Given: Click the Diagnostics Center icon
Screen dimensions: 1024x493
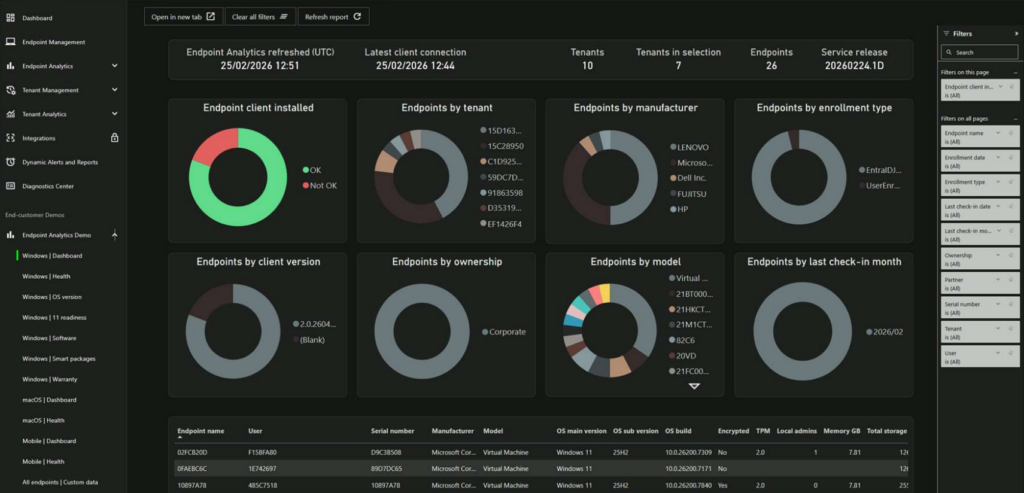Looking at the screenshot, I should point(10,186).
